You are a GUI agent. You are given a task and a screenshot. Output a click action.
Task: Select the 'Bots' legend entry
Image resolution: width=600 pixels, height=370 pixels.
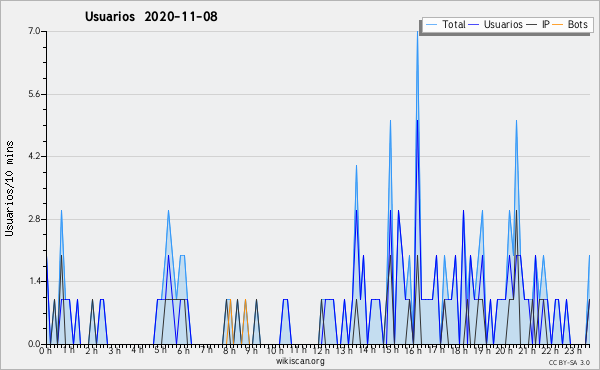tap(570, 24)
